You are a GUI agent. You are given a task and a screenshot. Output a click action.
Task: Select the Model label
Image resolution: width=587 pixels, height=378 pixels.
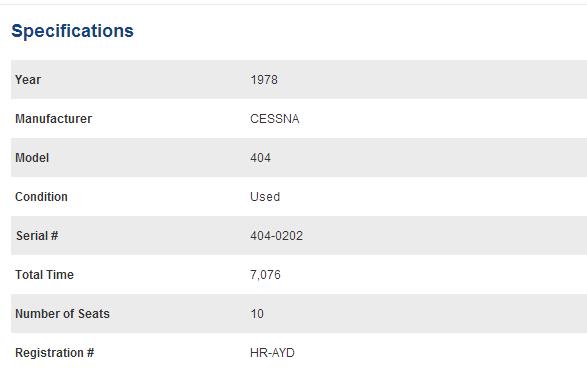(32, 158)
